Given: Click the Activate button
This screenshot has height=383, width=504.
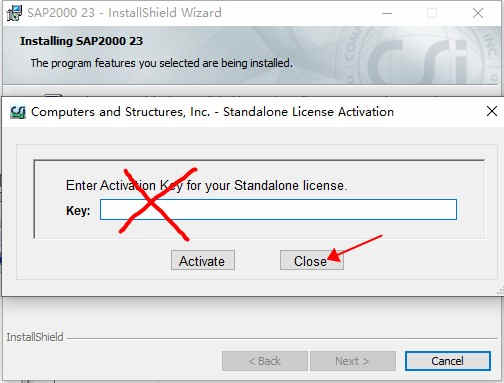Looking at the screenshot, I should point(203,260).
